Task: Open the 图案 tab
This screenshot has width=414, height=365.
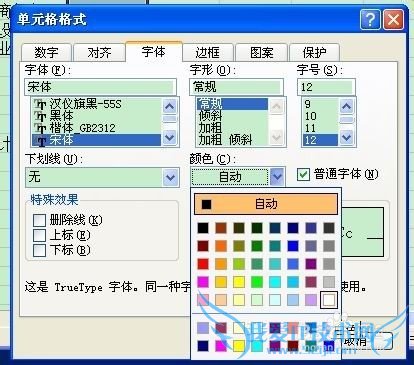Action: pos(261,53)
